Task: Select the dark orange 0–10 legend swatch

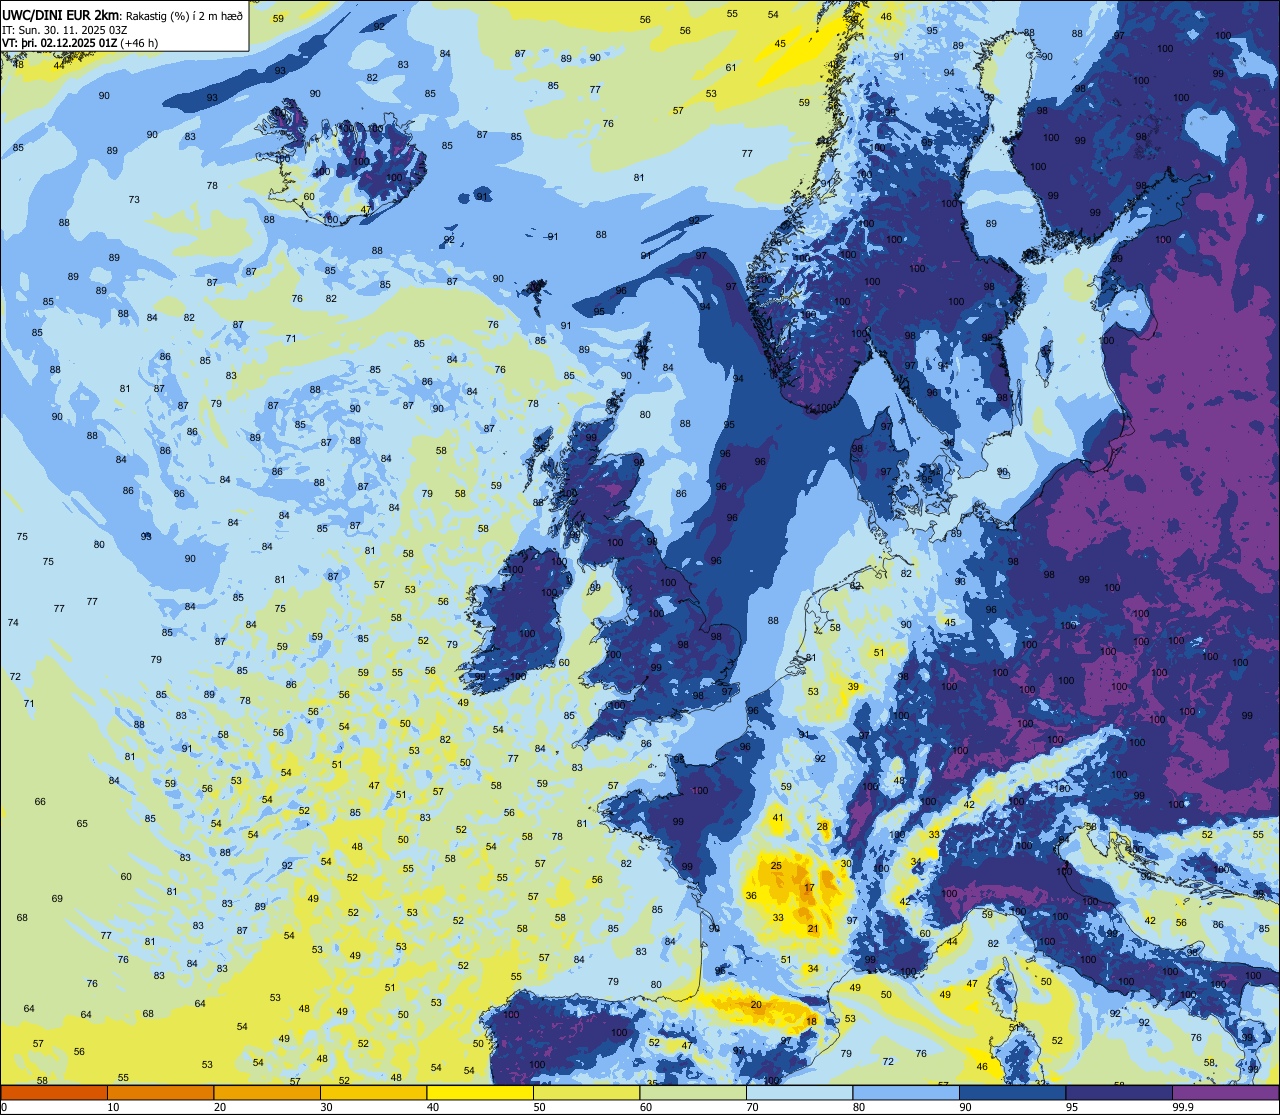Action: pos(55,1092)
